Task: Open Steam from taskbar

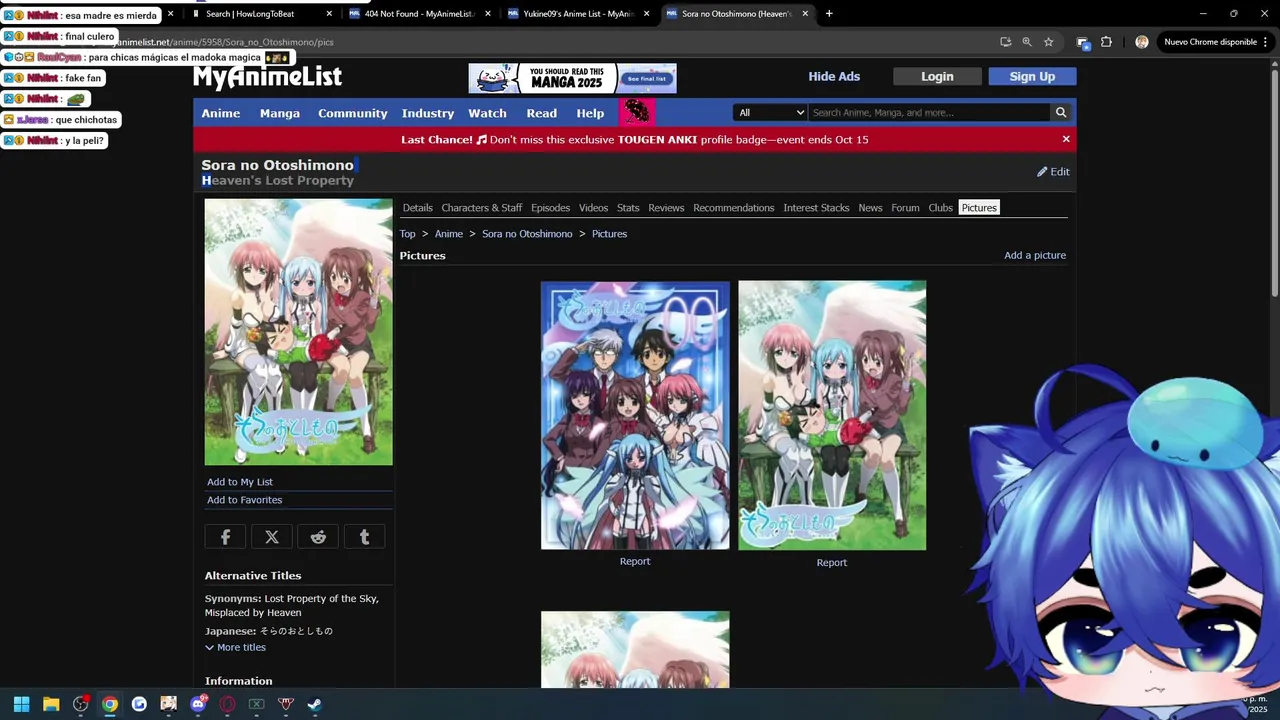Action: (x=314, y=704)
